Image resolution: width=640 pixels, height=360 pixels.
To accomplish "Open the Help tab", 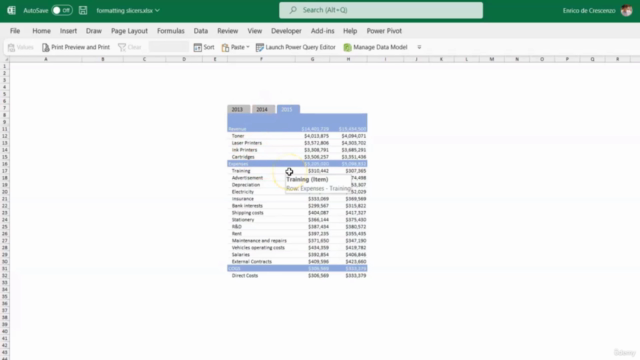I will coord(350,31).
